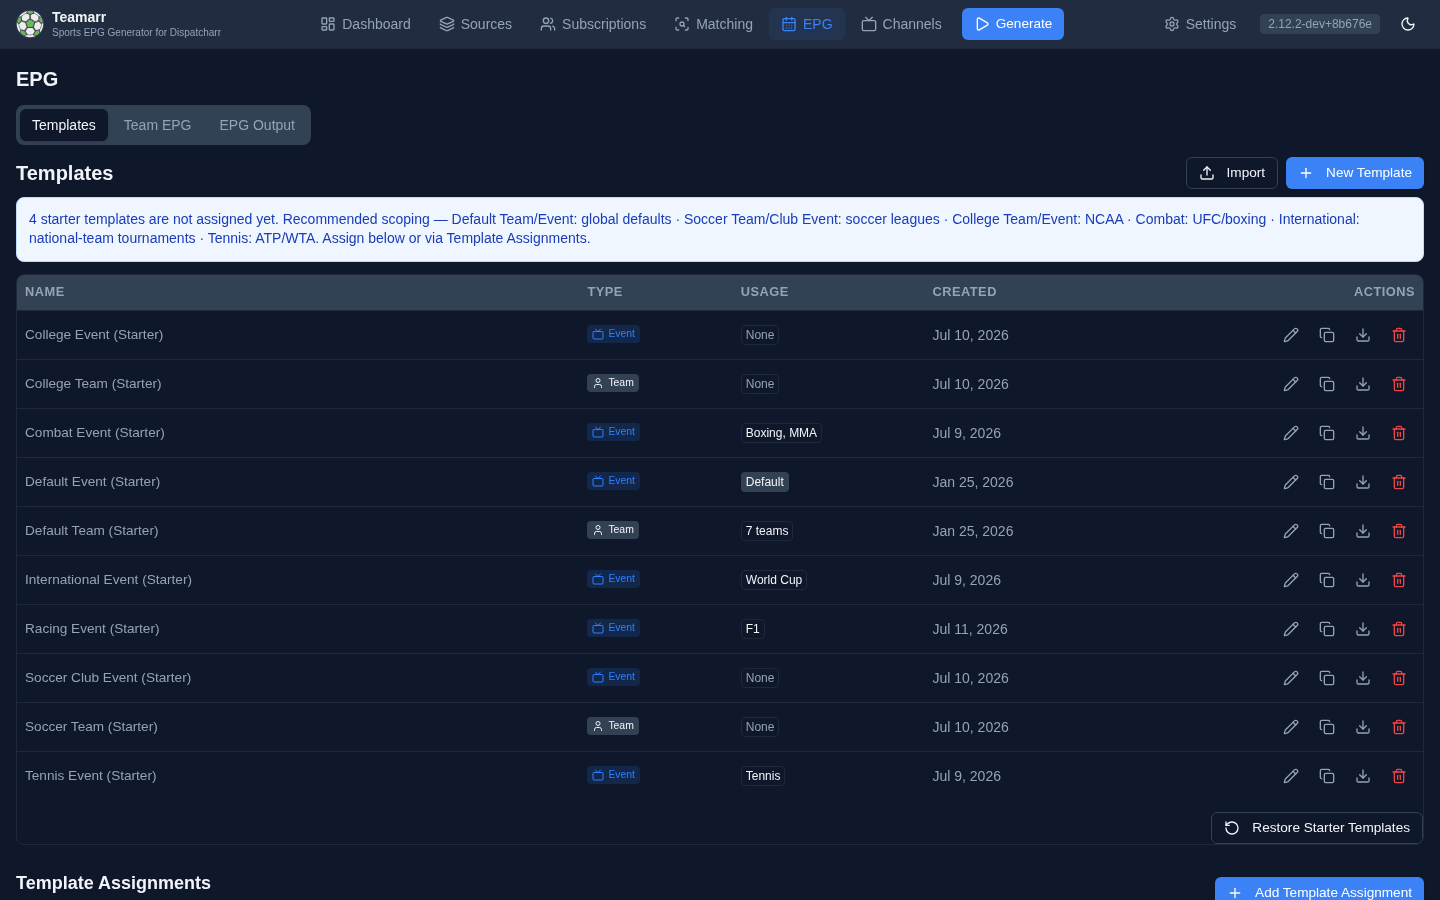Click the World Cup usage badge

pos(774,580)
